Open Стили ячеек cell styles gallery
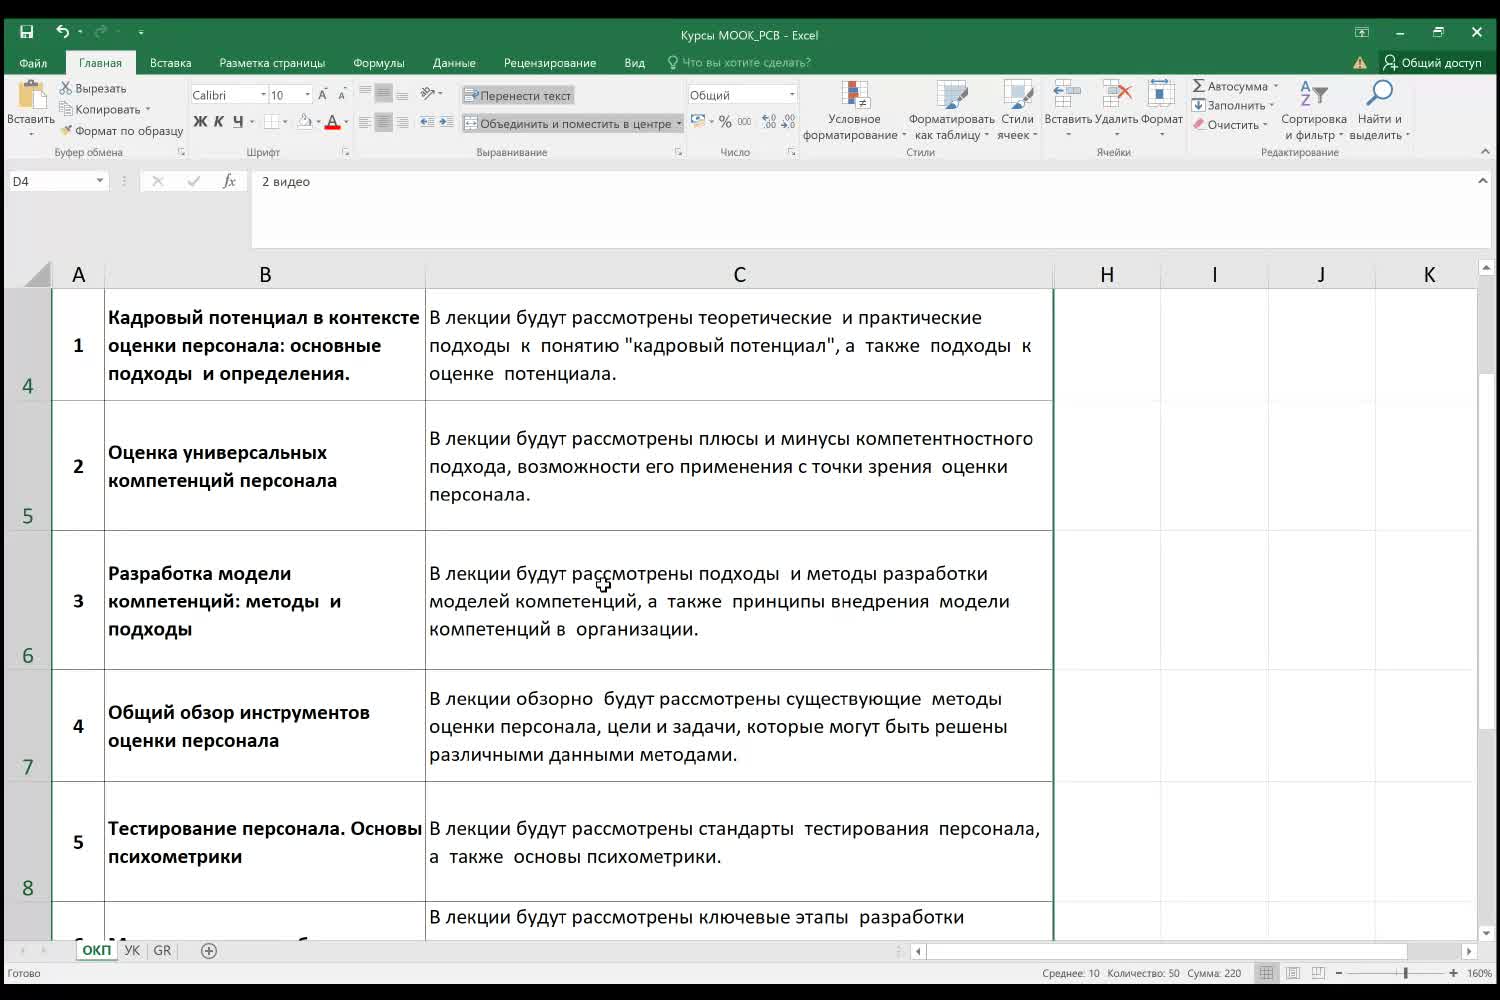 (x=1017, y=111)
